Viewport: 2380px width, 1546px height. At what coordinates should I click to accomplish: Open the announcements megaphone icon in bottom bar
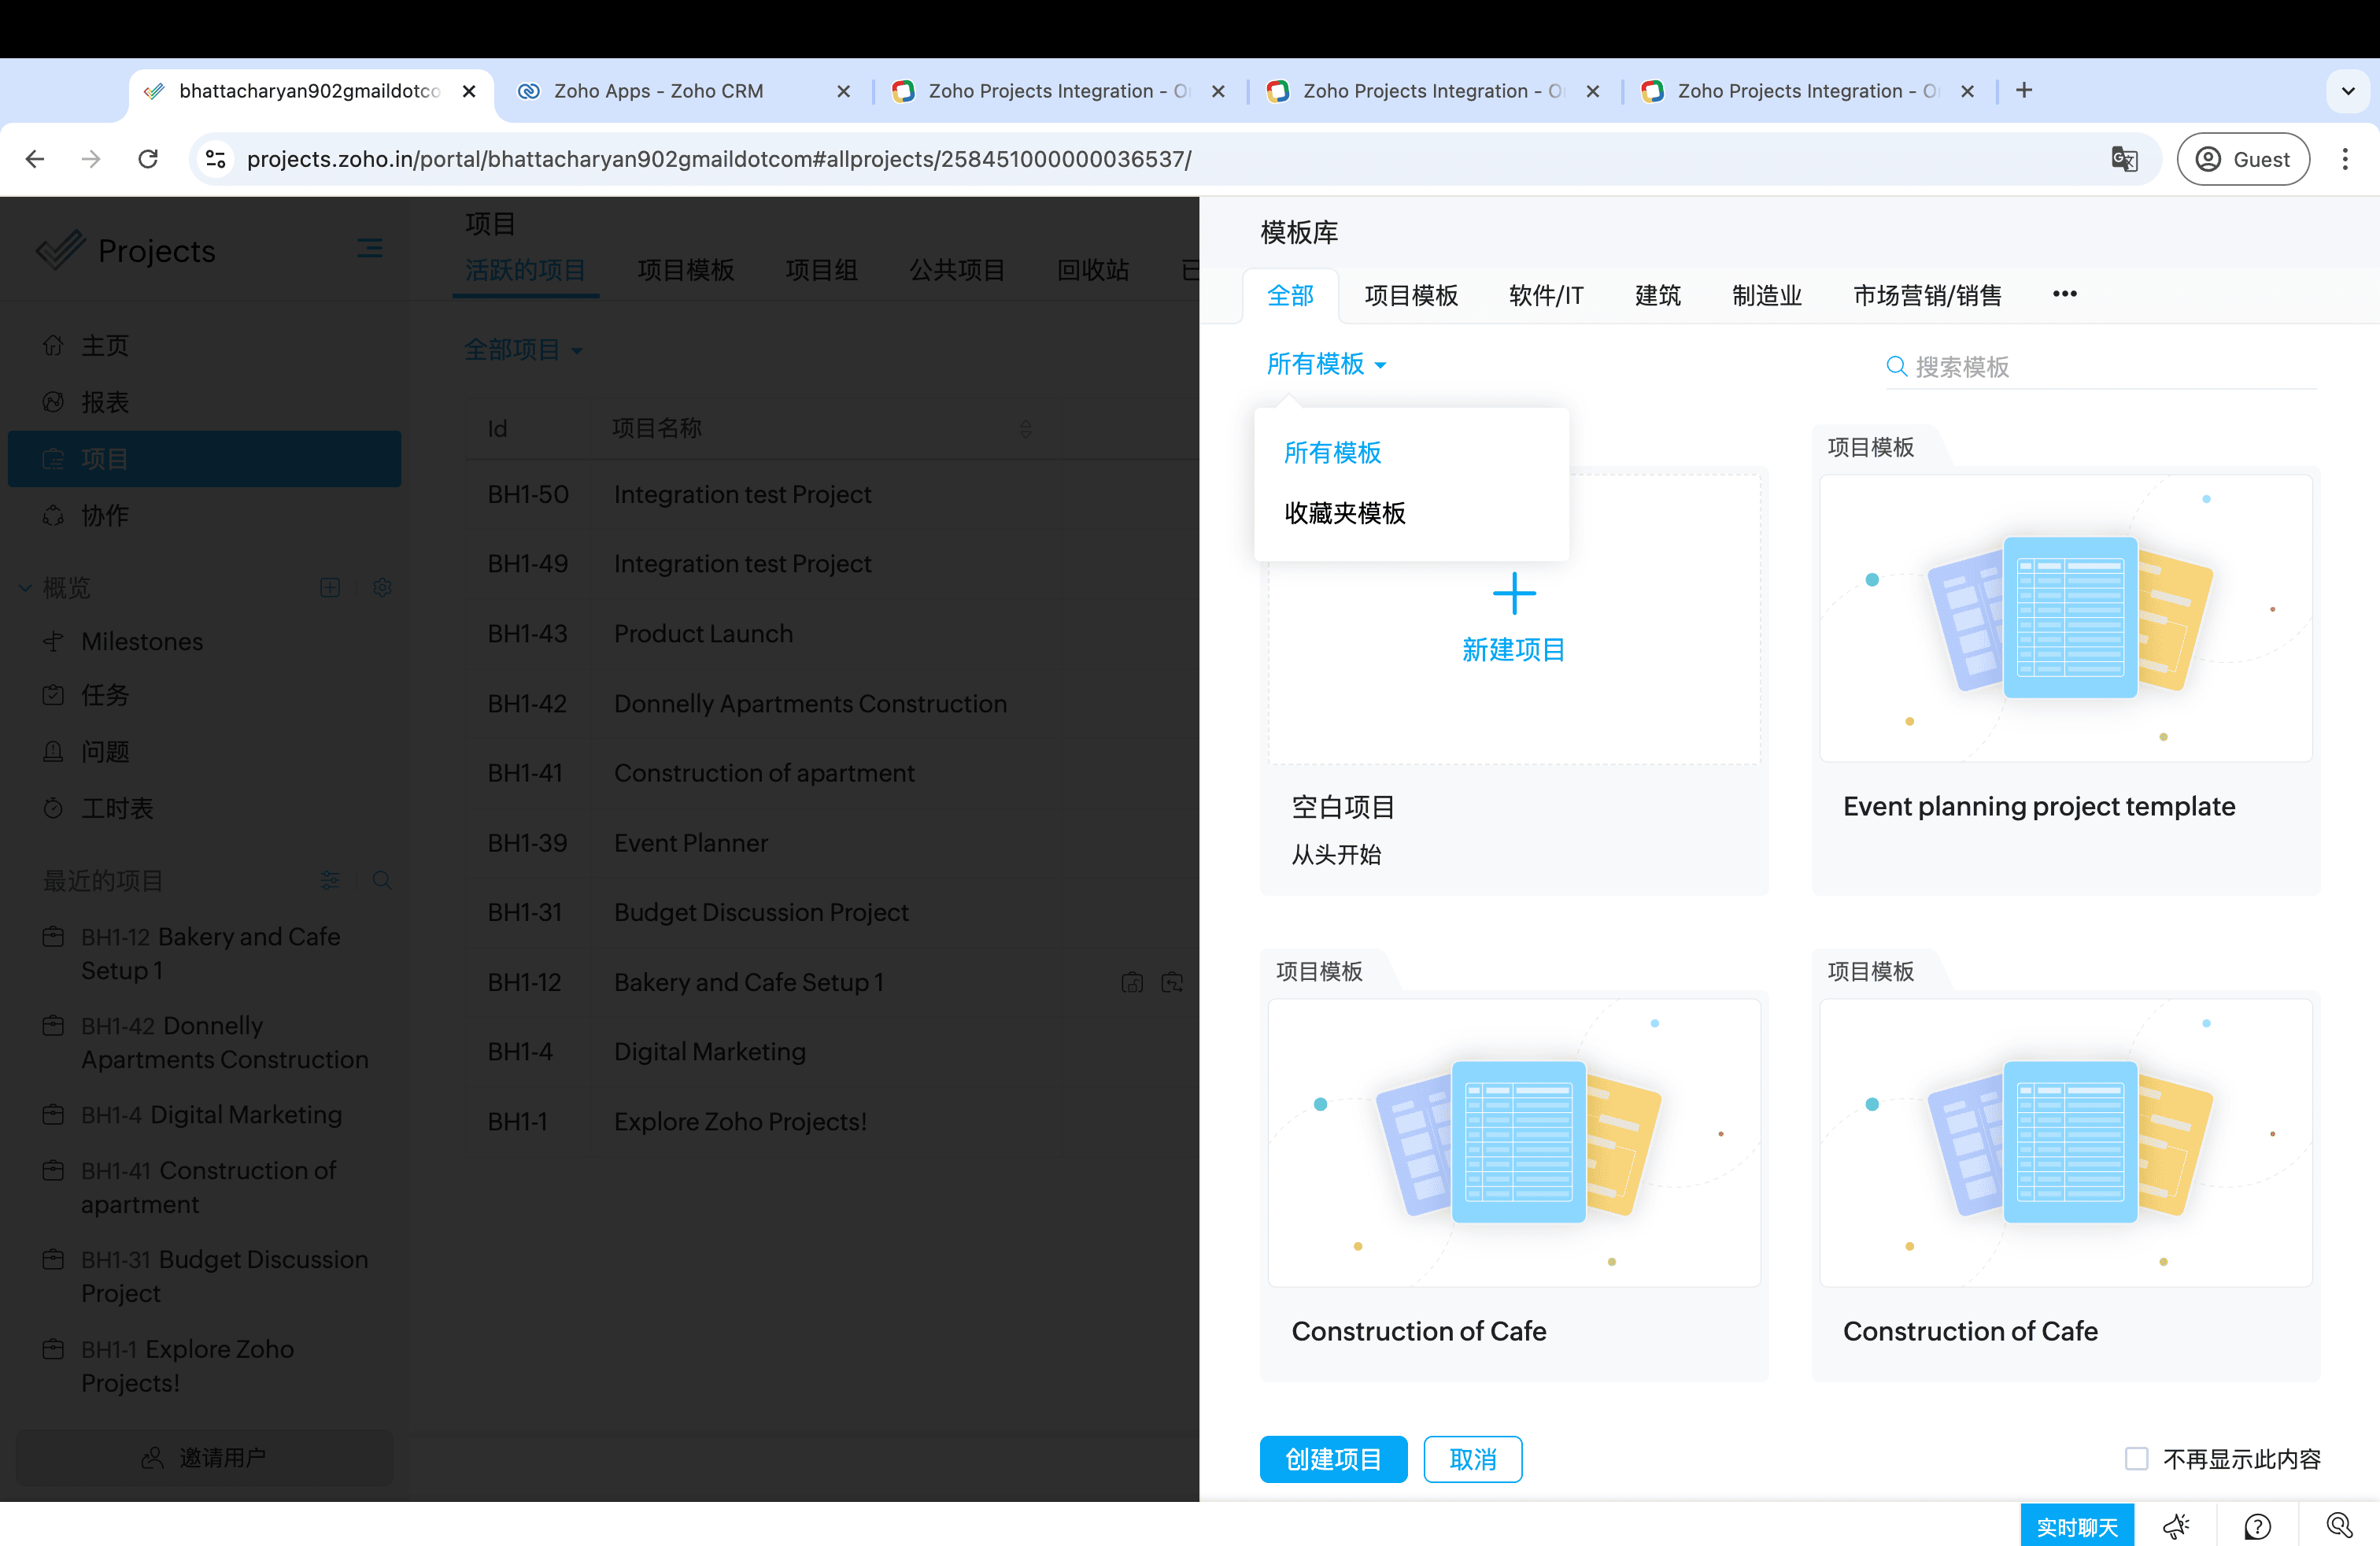[2175, 1526]
